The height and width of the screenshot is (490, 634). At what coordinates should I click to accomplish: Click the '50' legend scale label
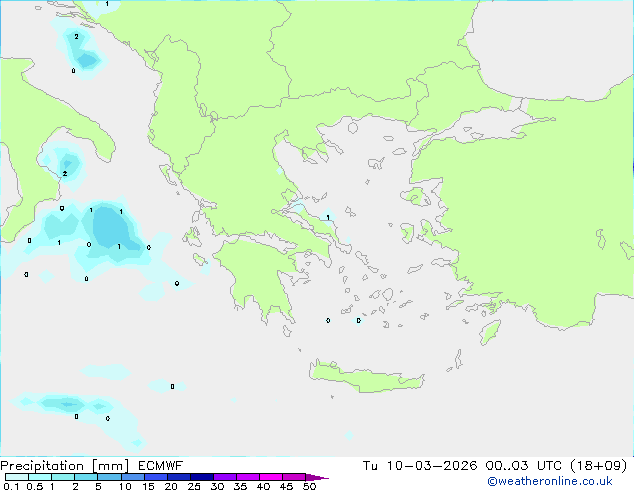(310, 486)
